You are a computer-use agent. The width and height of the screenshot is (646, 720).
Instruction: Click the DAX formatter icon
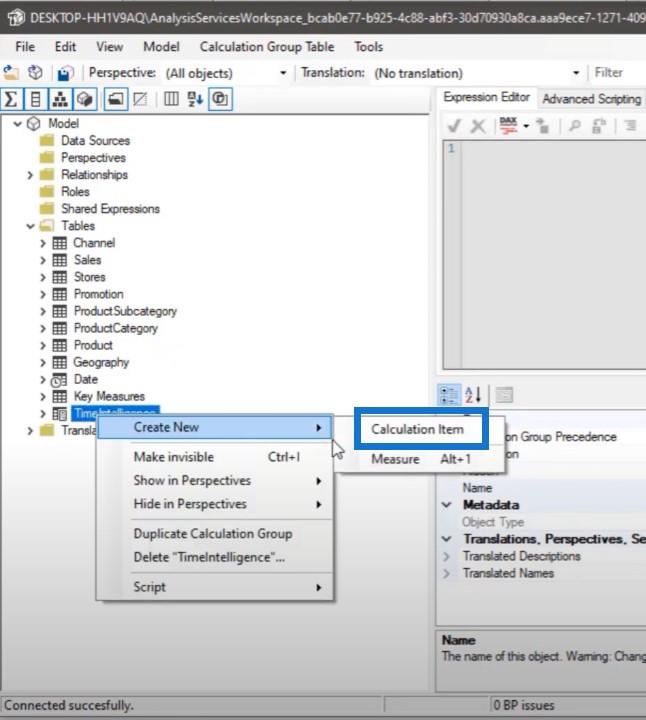tap(508, 125)
